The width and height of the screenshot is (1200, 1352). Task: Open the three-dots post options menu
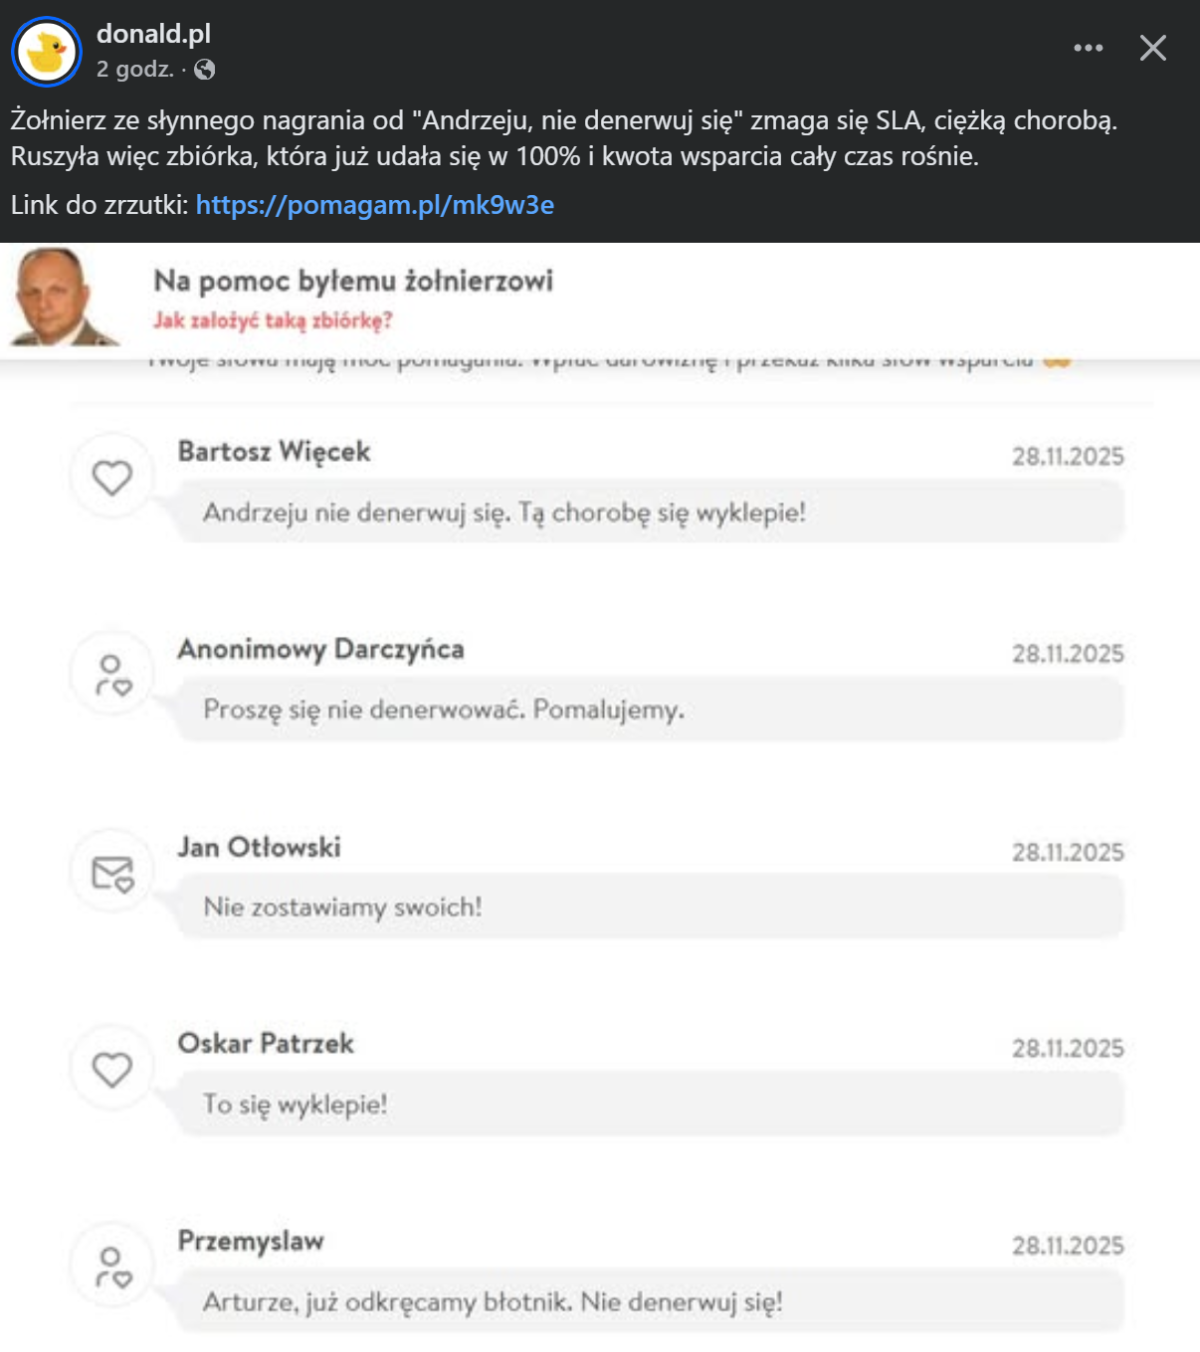1088,48
